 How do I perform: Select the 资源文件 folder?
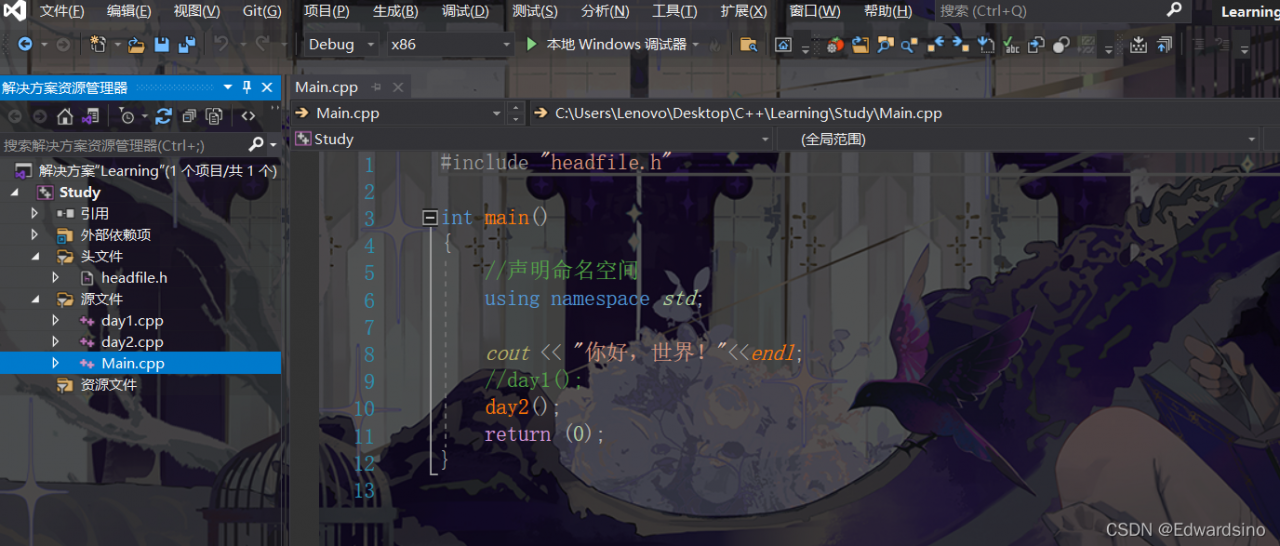[x=108, y=385]
